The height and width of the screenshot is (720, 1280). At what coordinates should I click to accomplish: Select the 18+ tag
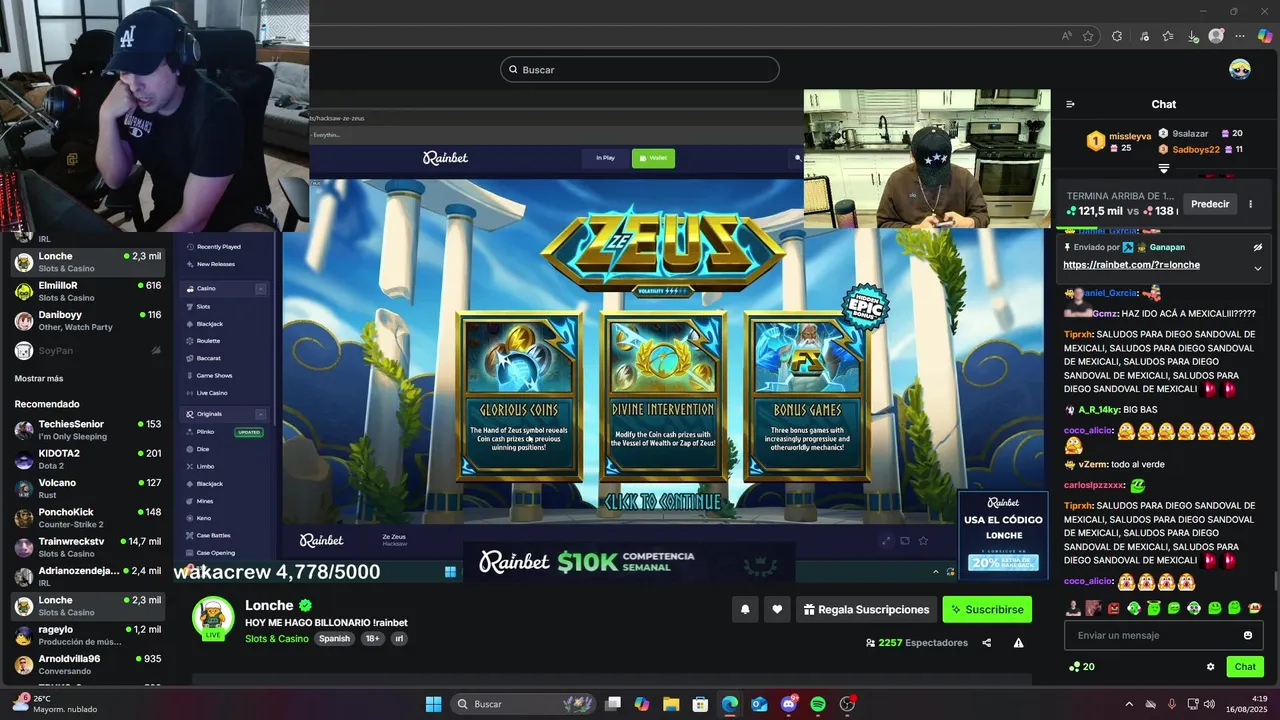tap(372, 639)
